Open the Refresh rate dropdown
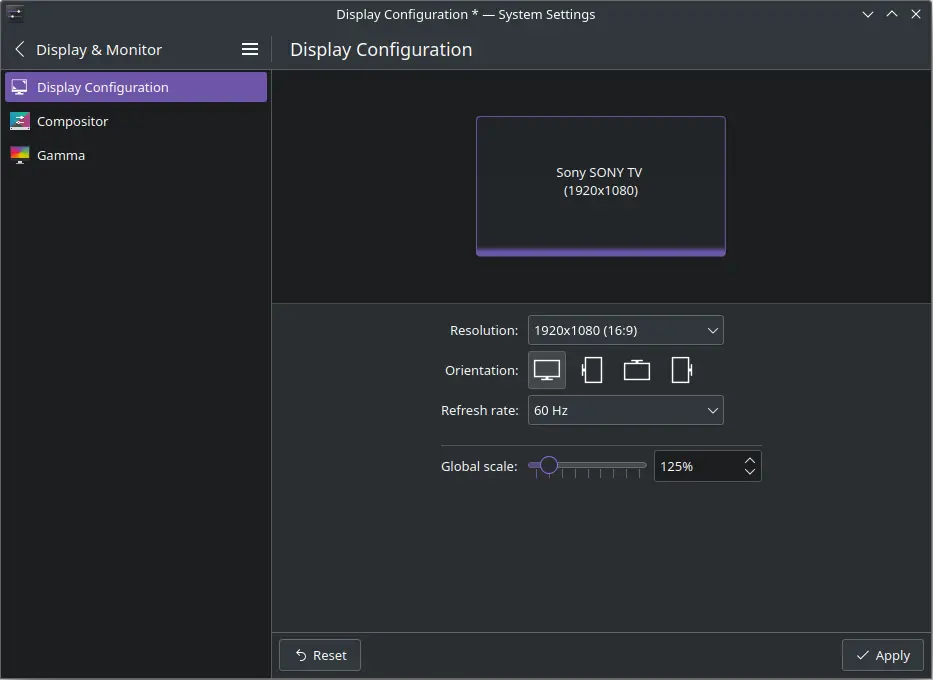Viewport: 933px width, 680px height. point(625,410)
